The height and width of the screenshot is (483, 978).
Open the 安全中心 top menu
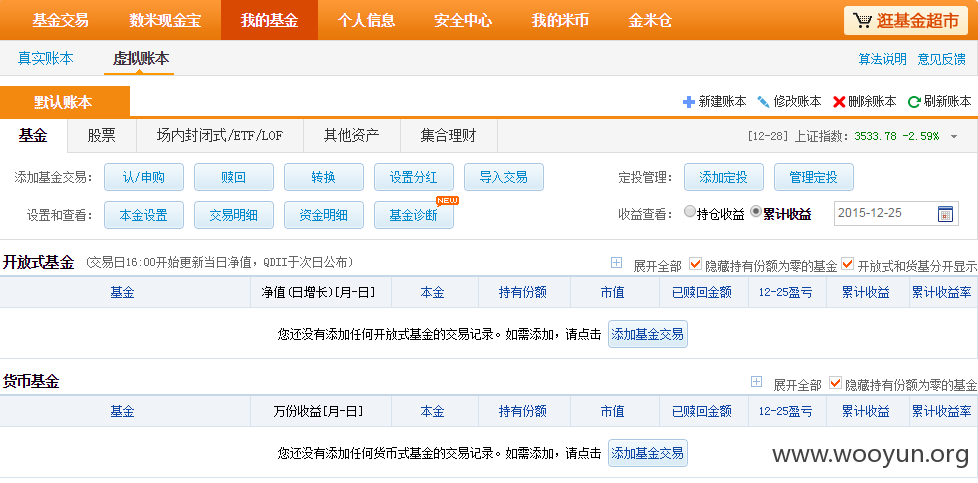pyautogui.click(x=463, y=21)
